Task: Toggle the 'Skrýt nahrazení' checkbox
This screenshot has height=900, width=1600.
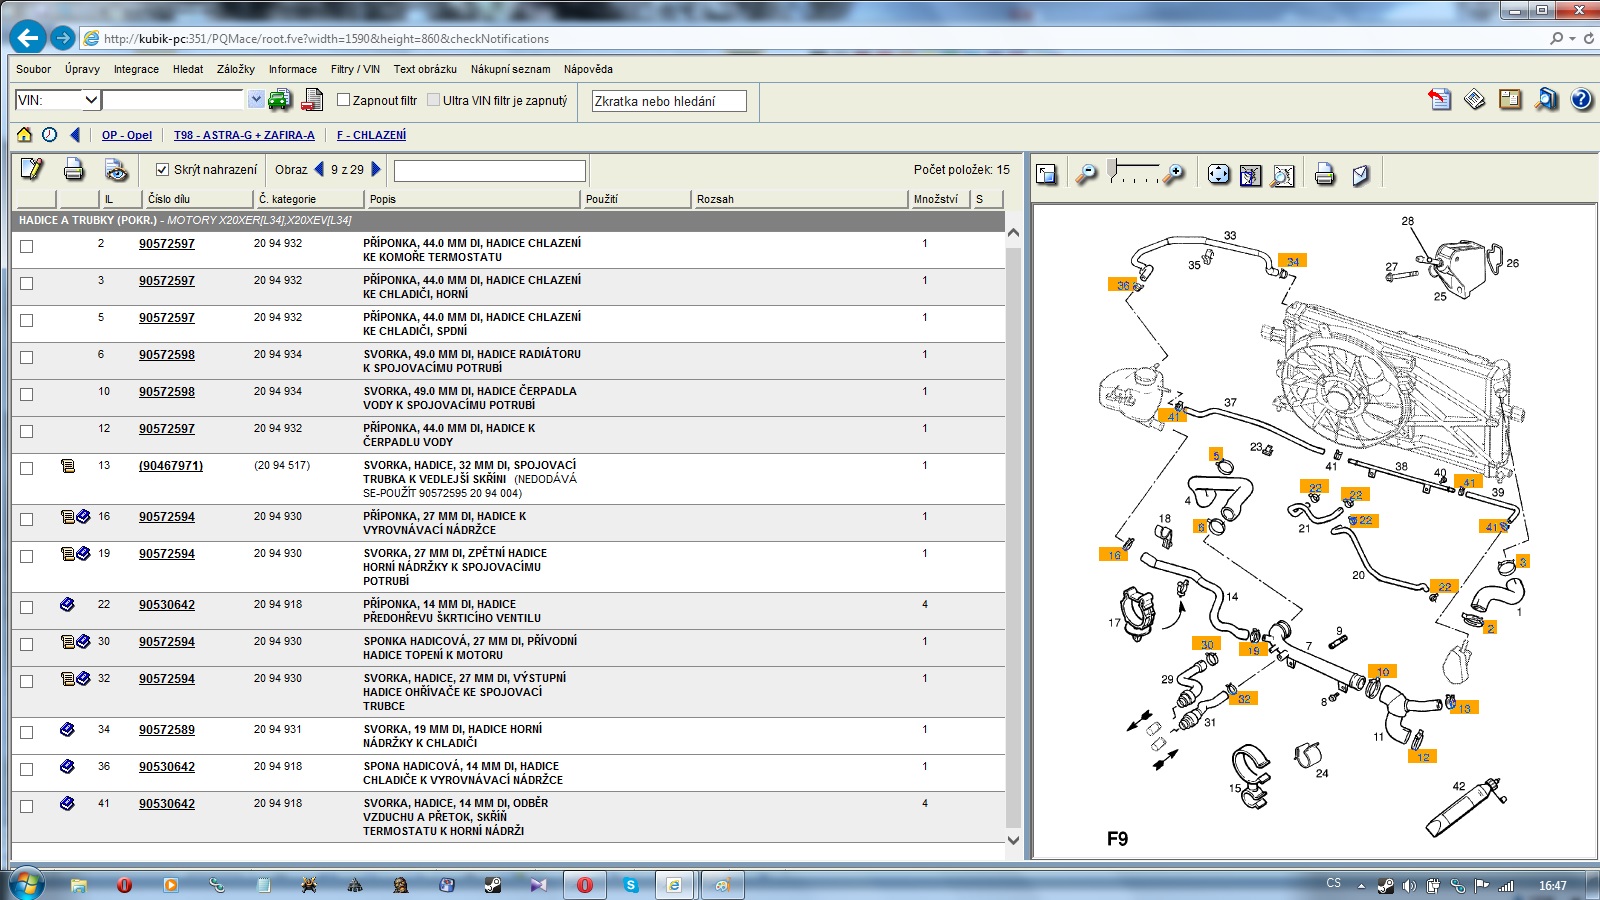Action: (162, 170)
